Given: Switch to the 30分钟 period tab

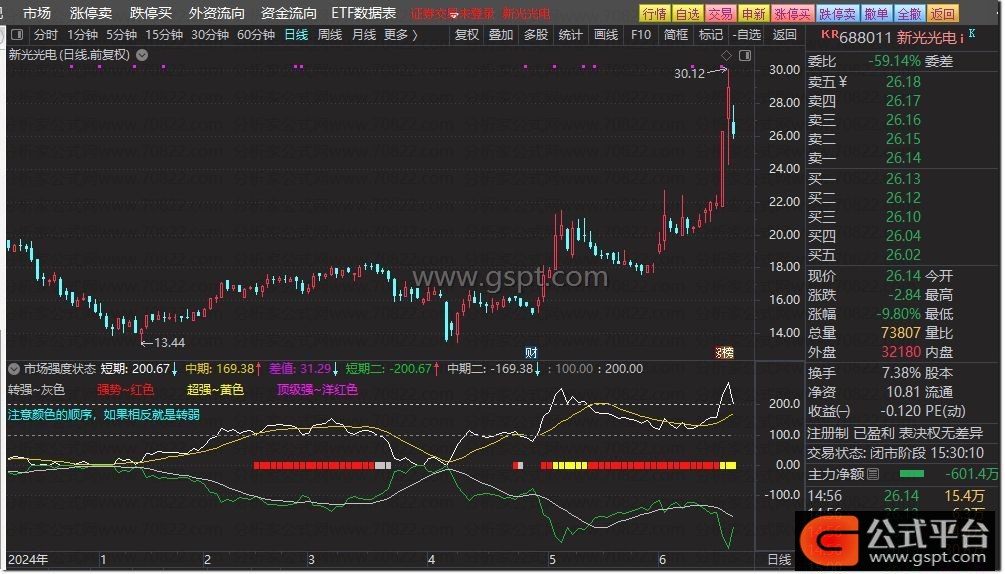Looking at the screenshot, I should pos(210,35).
